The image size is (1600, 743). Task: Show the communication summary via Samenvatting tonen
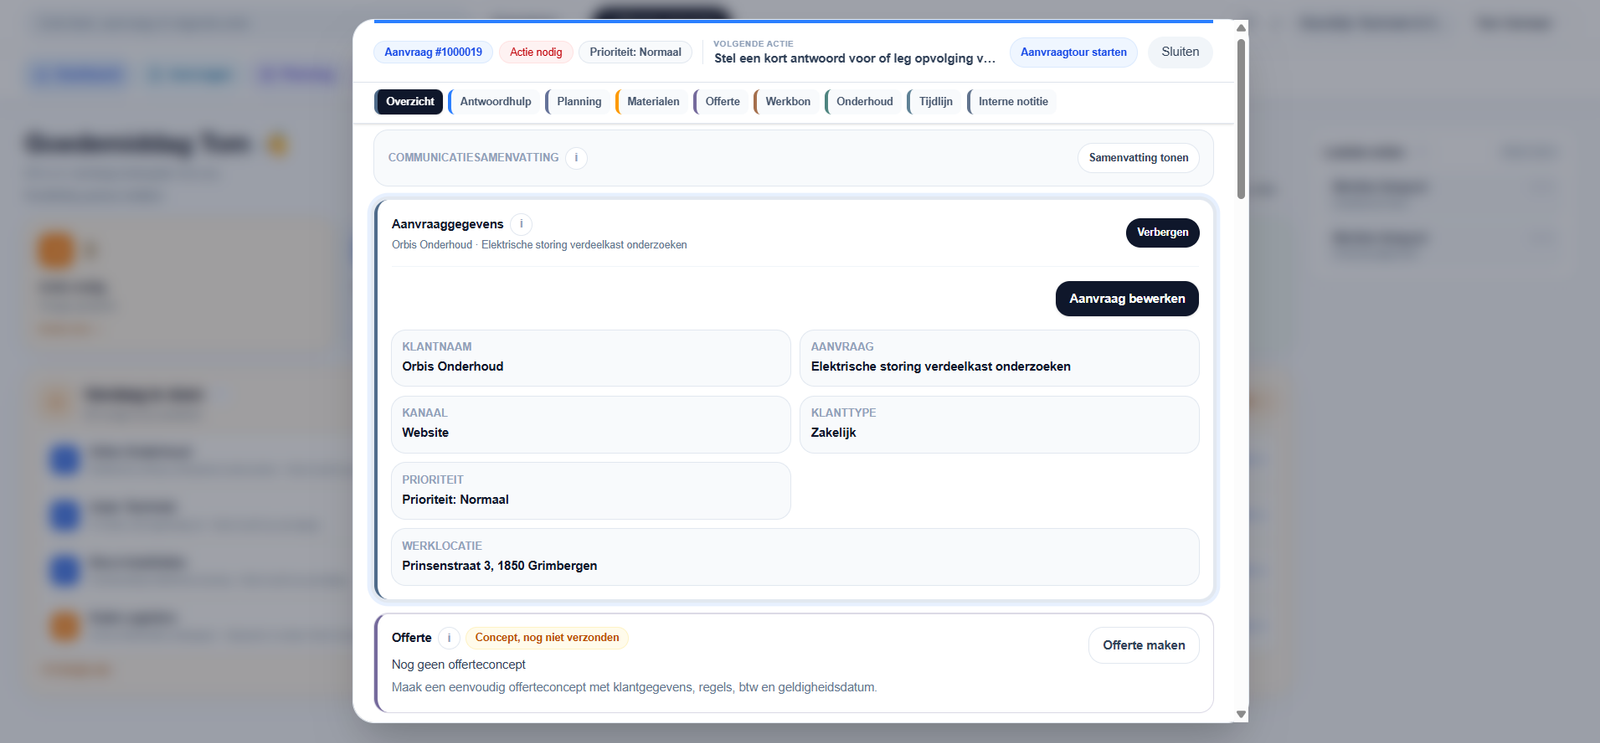click(1138, 158)
